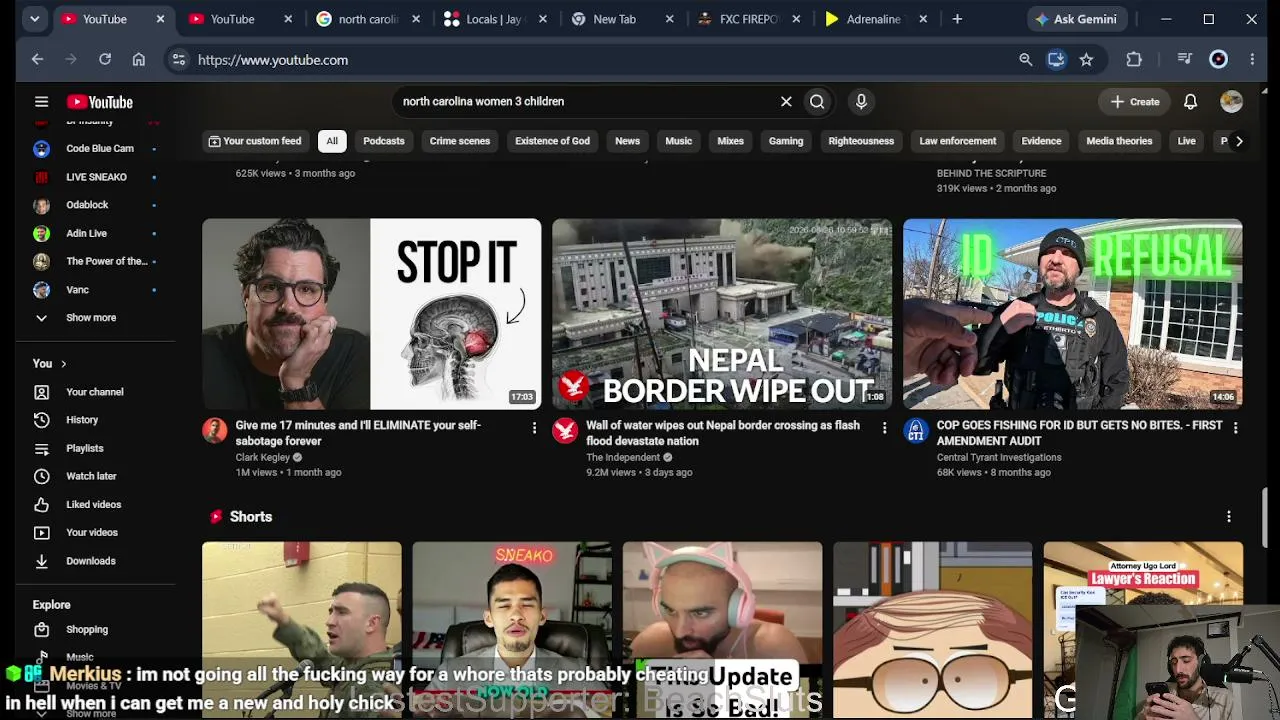This screenshot has width=1280, height=720.
Task: Click the browser address bar URL
Action: pyautogui.click(x=273, y=60)
